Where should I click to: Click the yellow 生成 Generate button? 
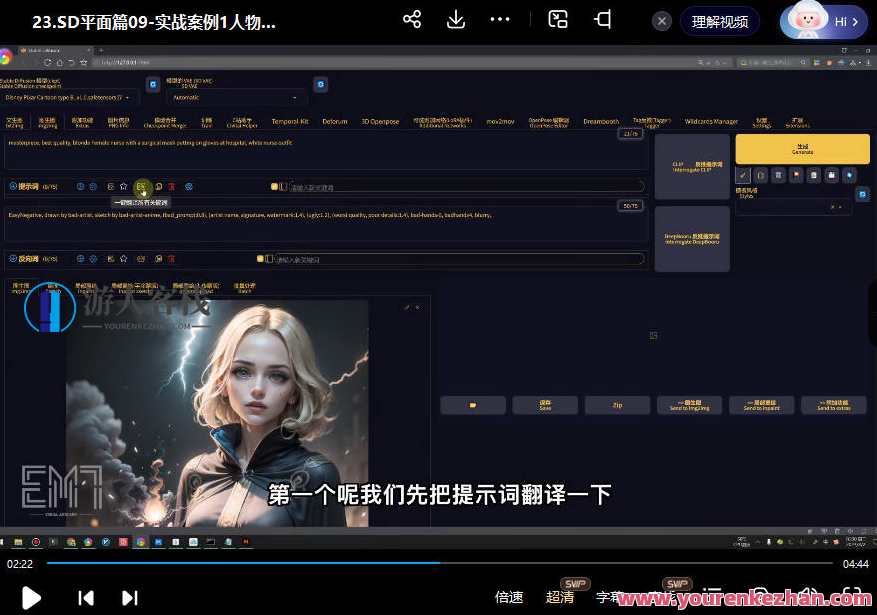[802, 148]
